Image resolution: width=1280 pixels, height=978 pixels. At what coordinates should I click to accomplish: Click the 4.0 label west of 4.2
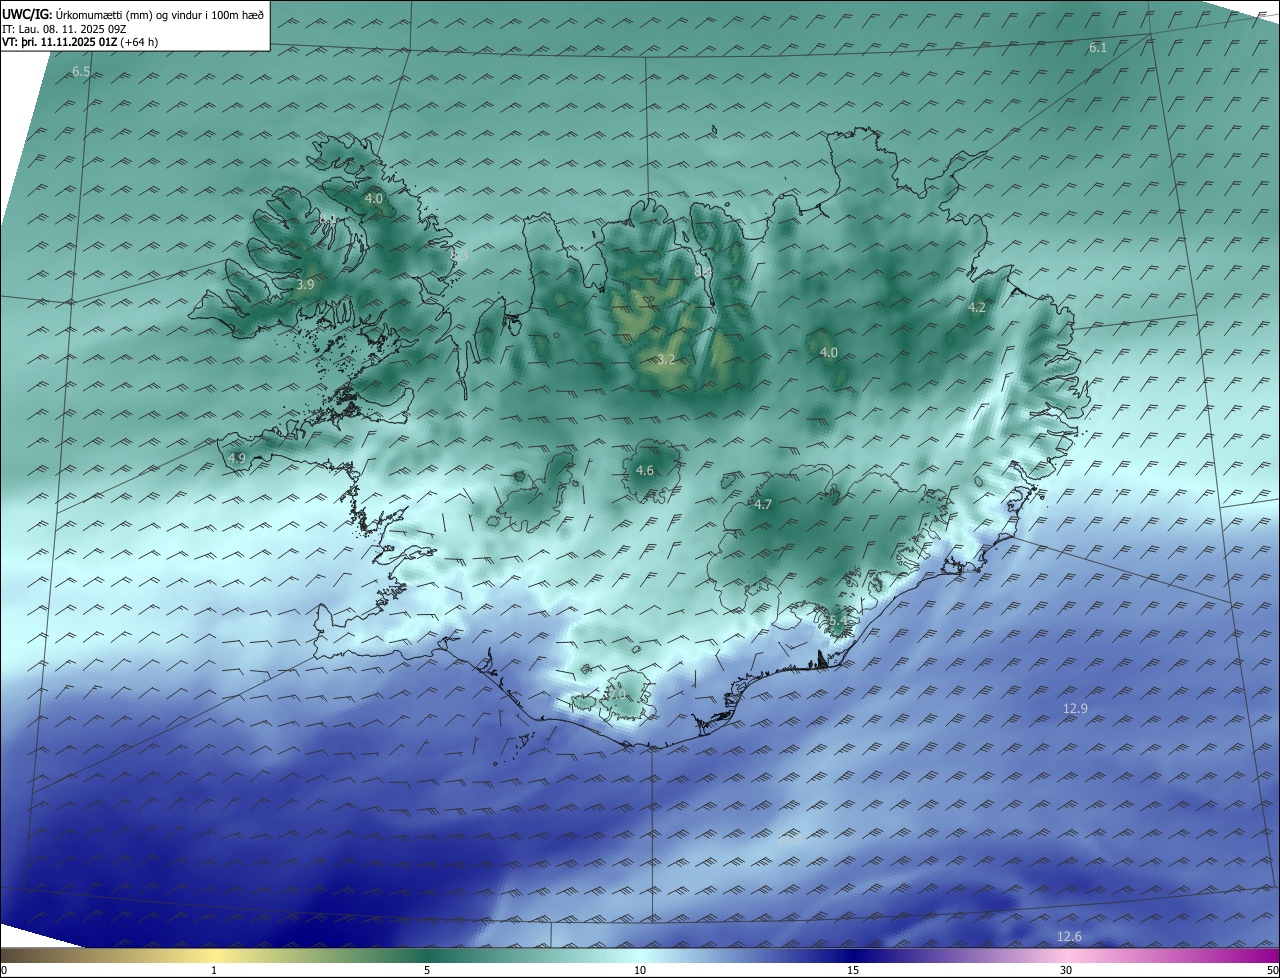tap(829, 352)
